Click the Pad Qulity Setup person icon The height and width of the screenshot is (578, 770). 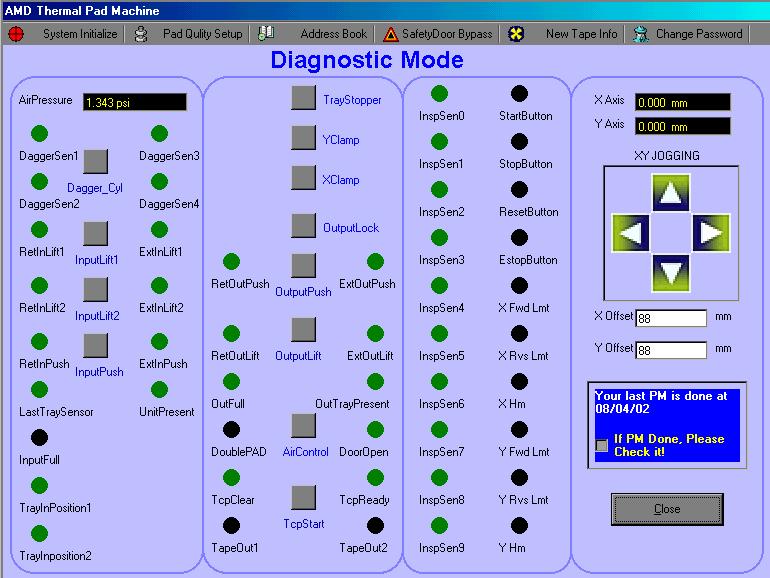[x=141, y=34]
